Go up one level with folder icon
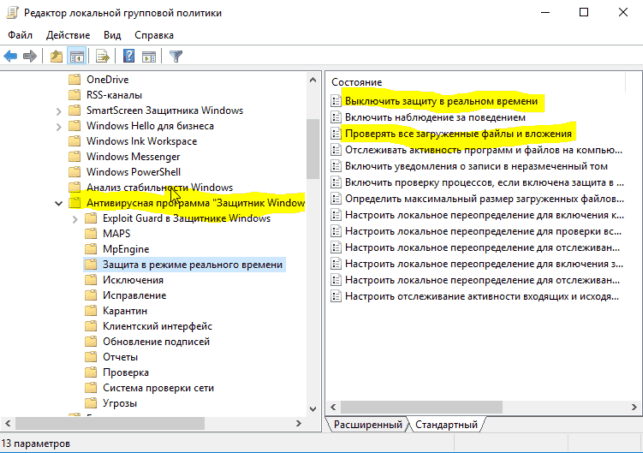The height and width of the screenshot is (453, 643). (x=56, y=56)
